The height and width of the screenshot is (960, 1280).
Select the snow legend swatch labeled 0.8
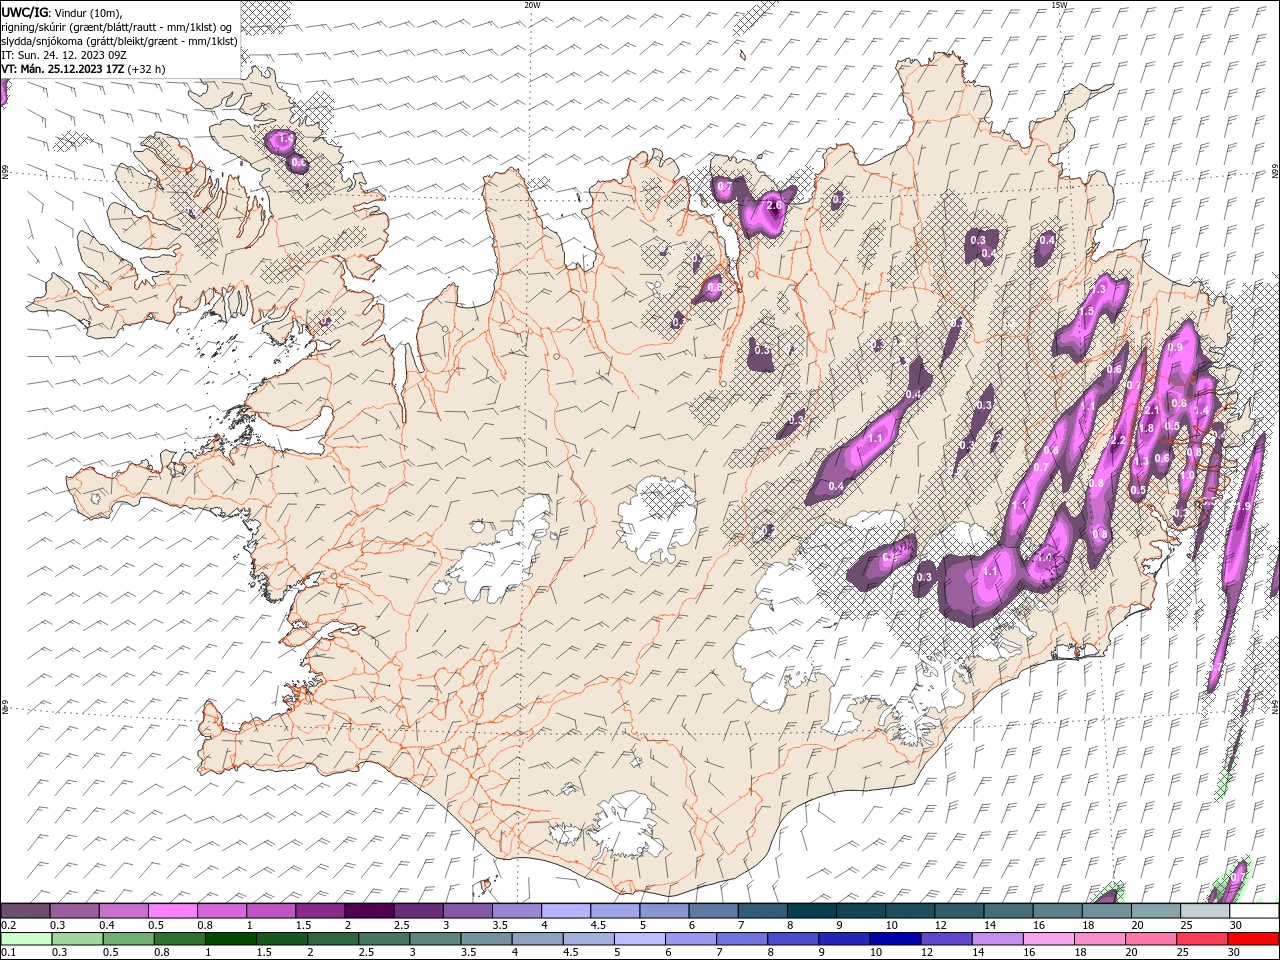click(x=221, y=911)
